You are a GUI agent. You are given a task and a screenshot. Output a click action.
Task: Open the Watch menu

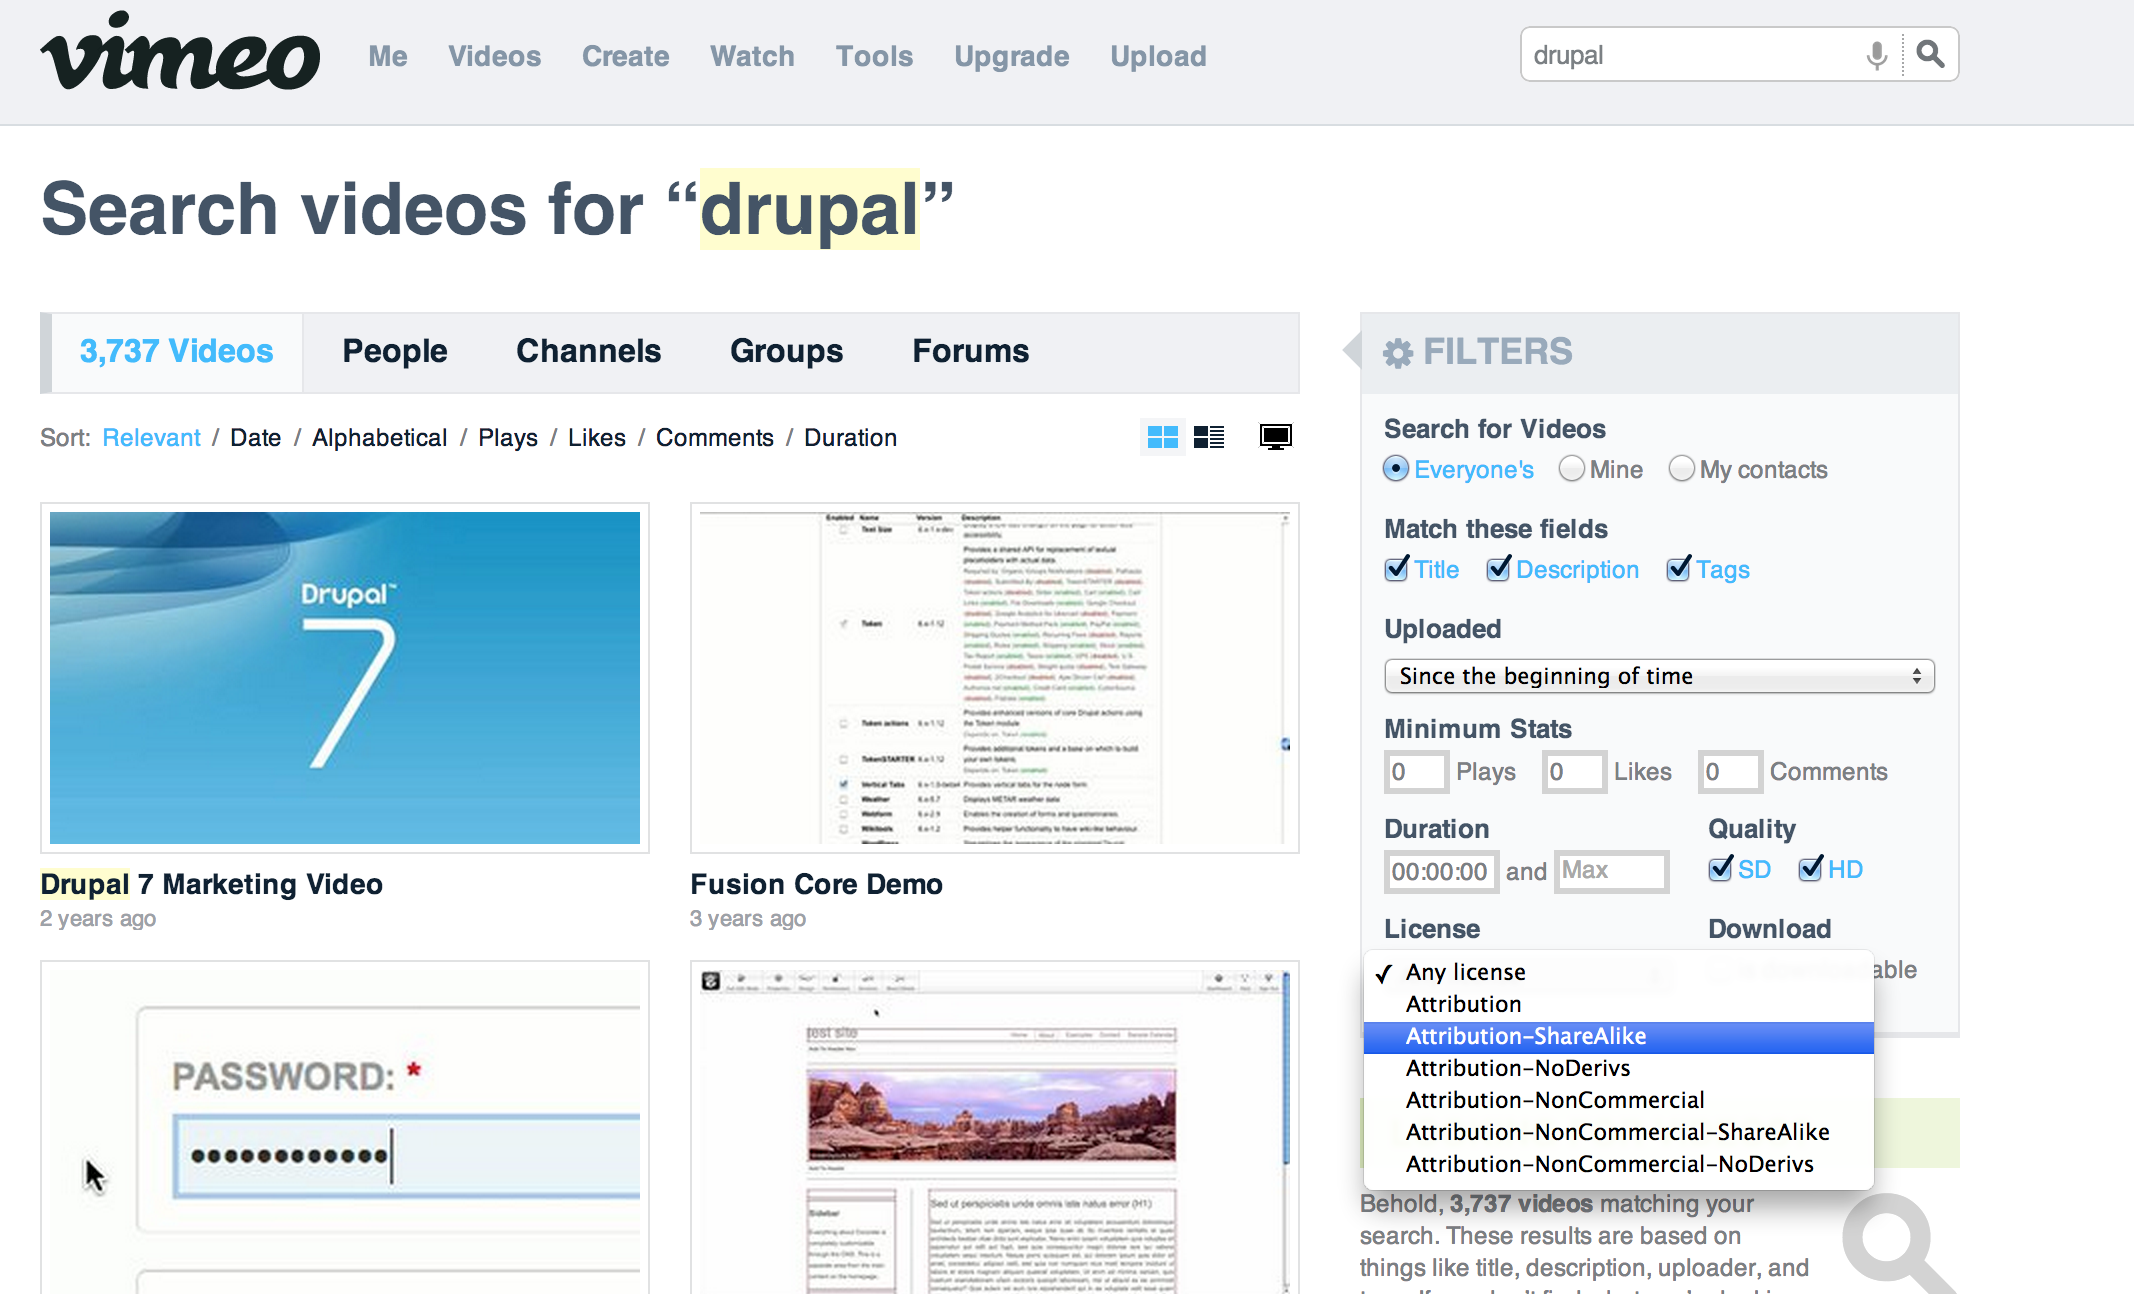tap(752, 56)
